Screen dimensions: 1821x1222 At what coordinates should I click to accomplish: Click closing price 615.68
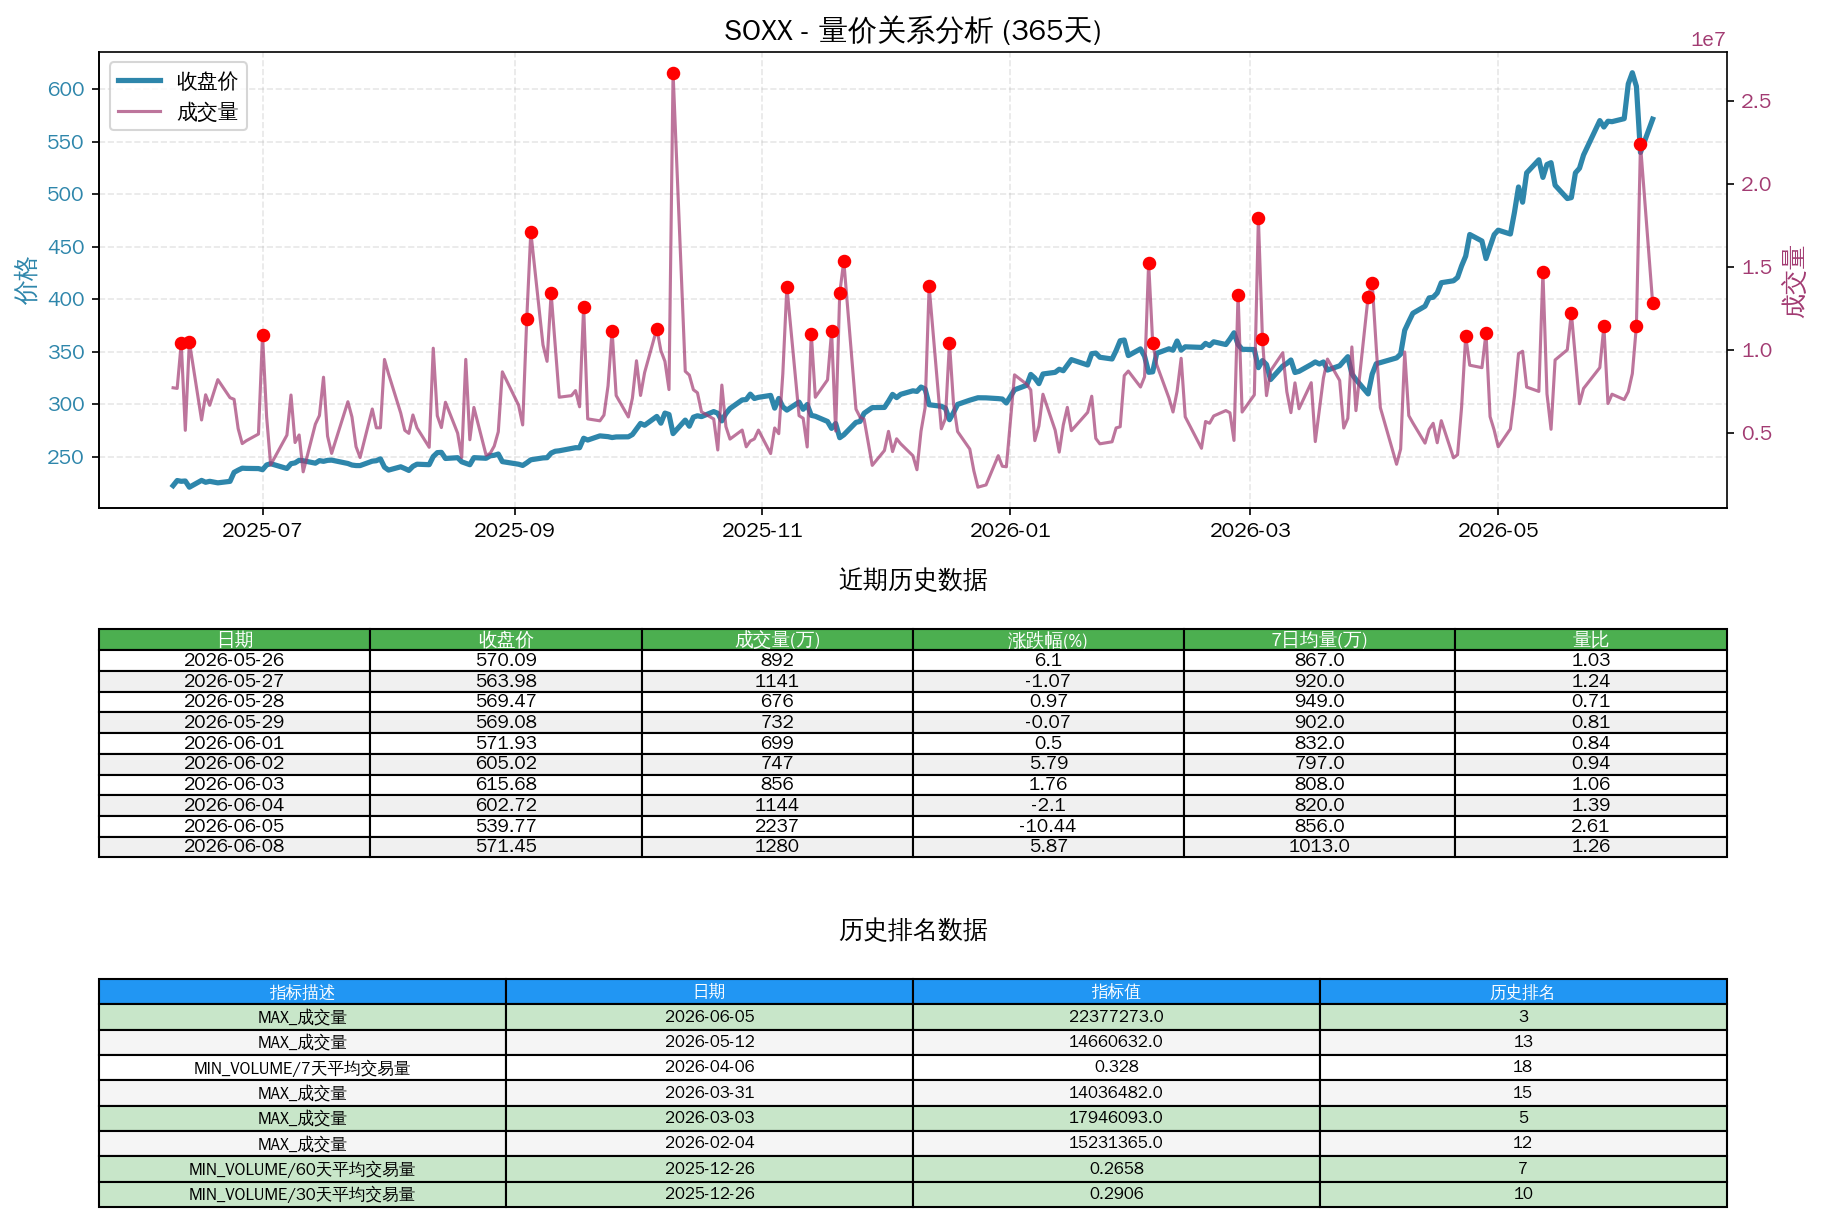tap(506, 784)
